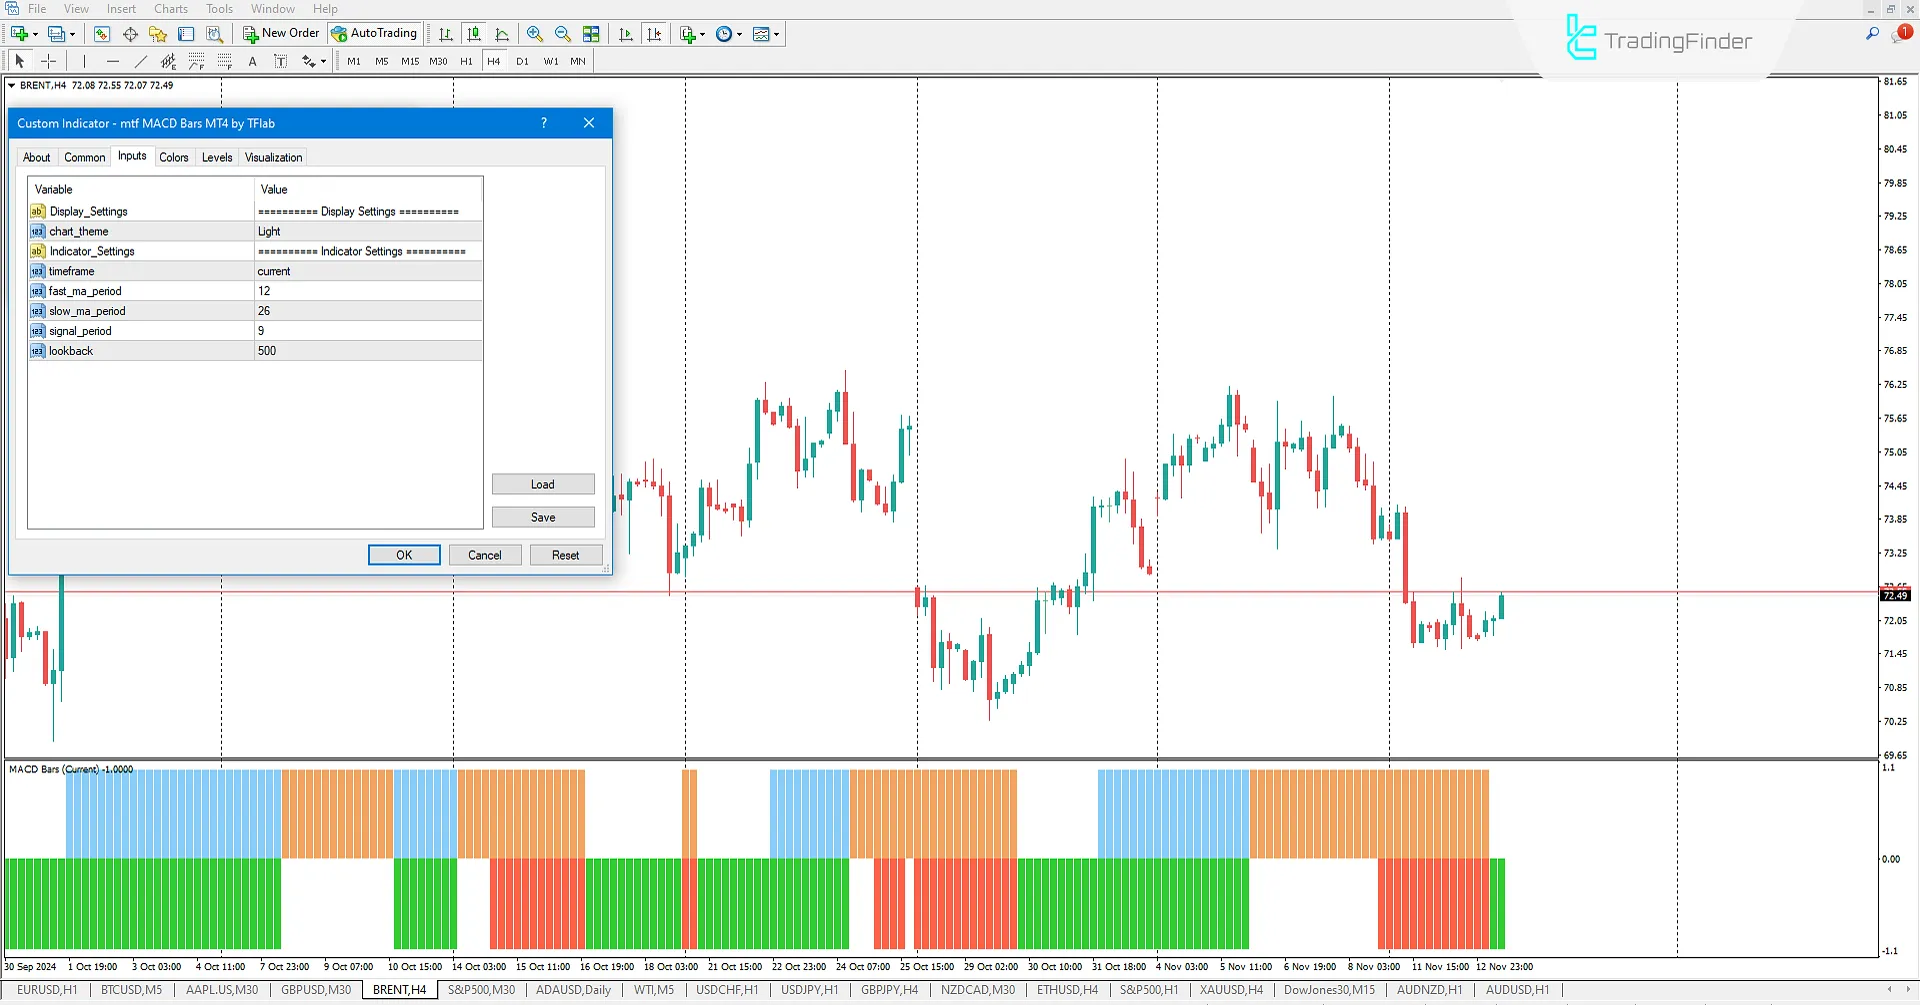Open the templates dropdown arrow
The image size is (1920, 1005).
tap(778, 33)
